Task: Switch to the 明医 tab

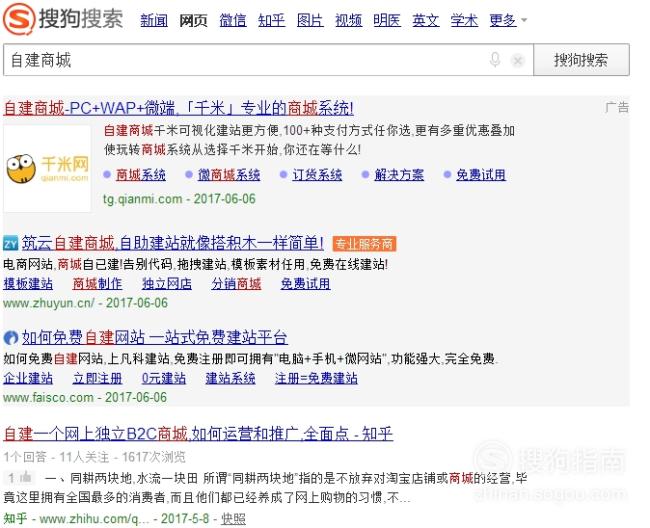Action: pos(387,20)
